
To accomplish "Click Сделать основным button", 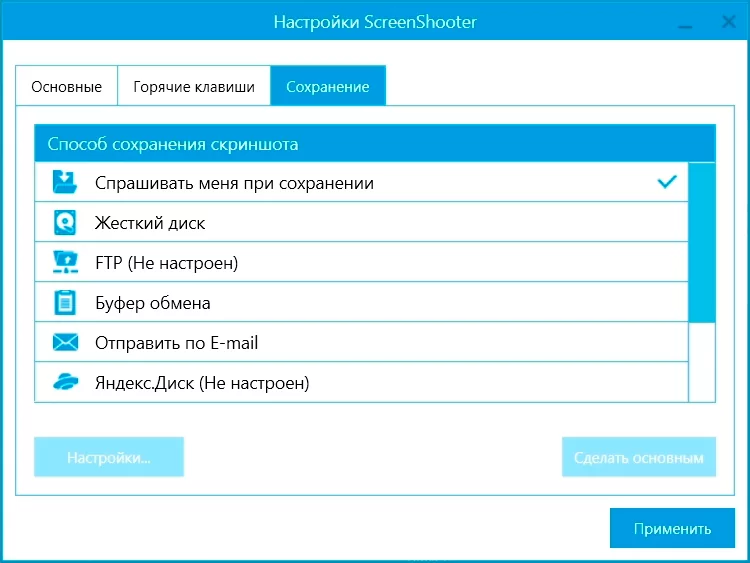I will point(639,457).
